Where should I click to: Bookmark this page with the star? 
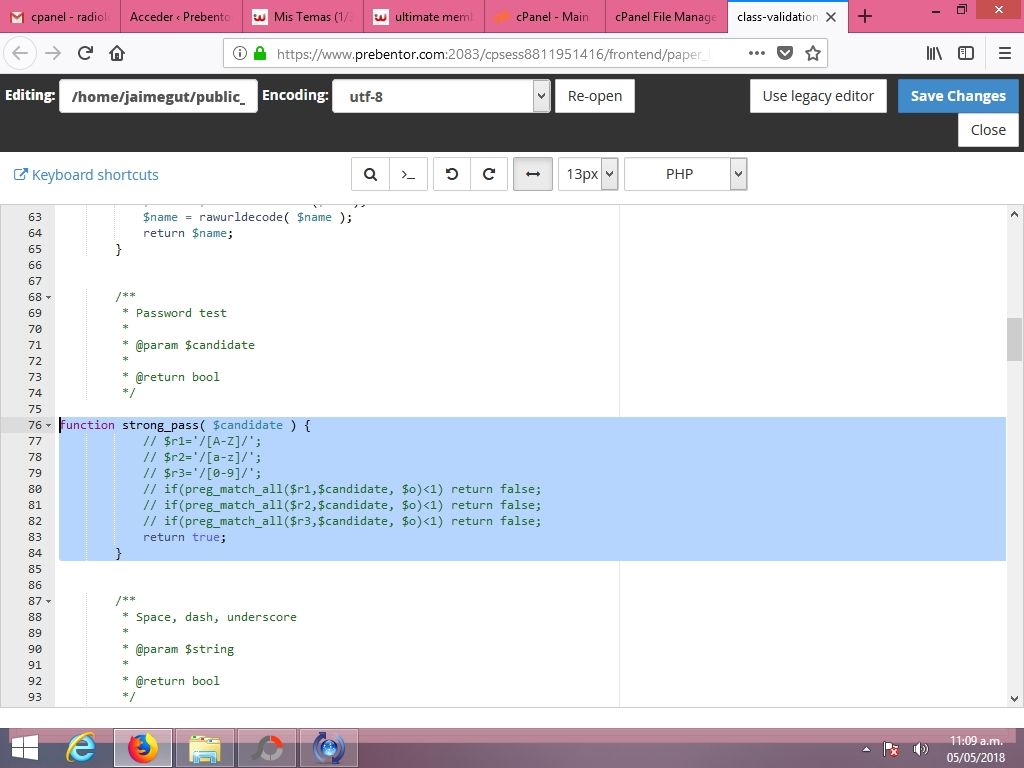pos(812,53)
